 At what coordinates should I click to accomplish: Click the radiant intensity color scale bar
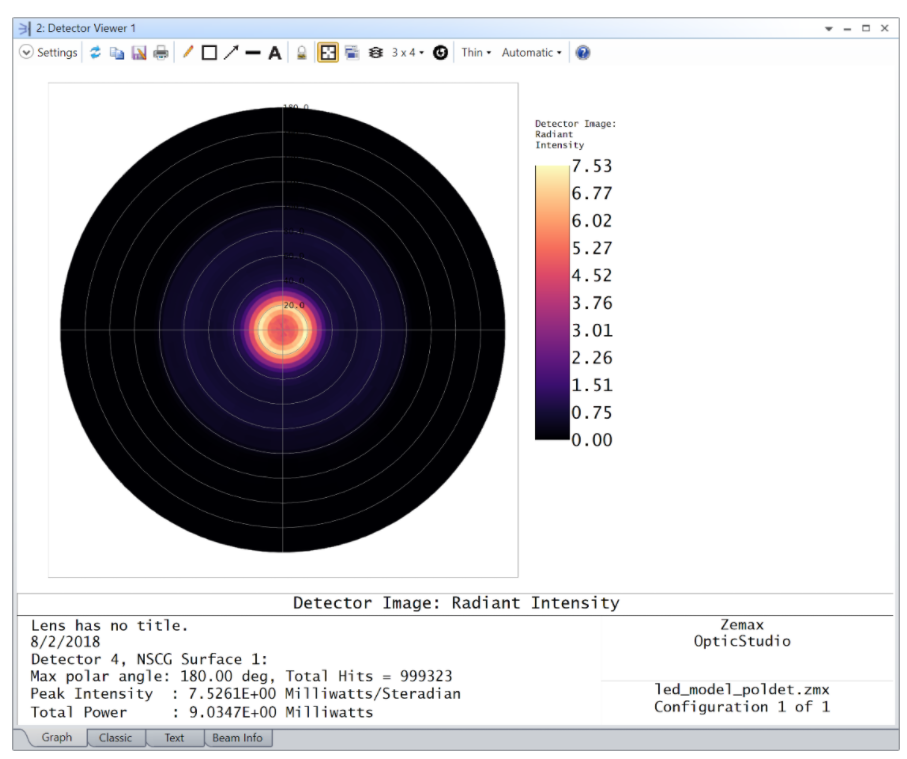tap(551, 302)
